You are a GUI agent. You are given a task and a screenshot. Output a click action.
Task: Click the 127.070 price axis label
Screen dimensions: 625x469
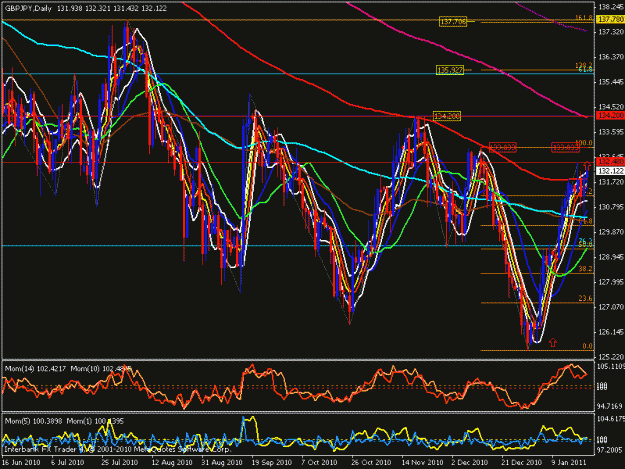[x=611, y=307]
